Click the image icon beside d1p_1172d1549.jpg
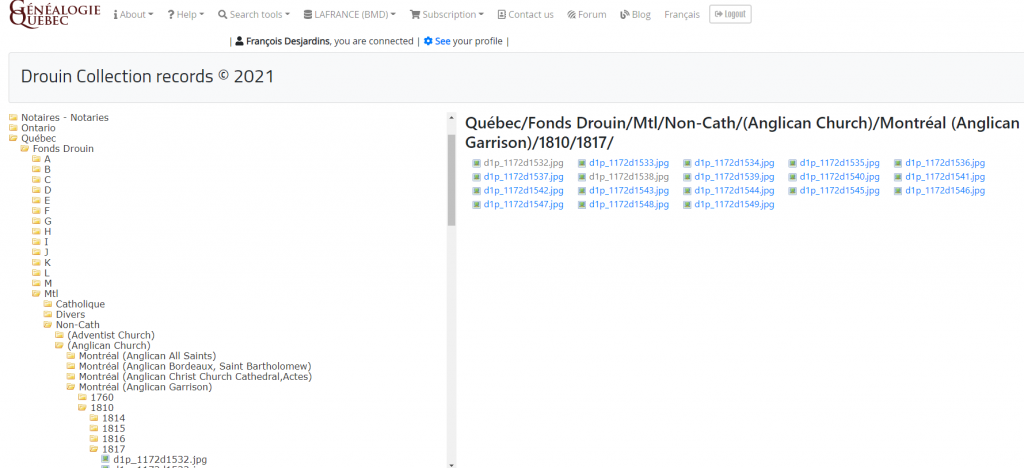Screen dimensions: 1024x468 [x=688, y=205]
